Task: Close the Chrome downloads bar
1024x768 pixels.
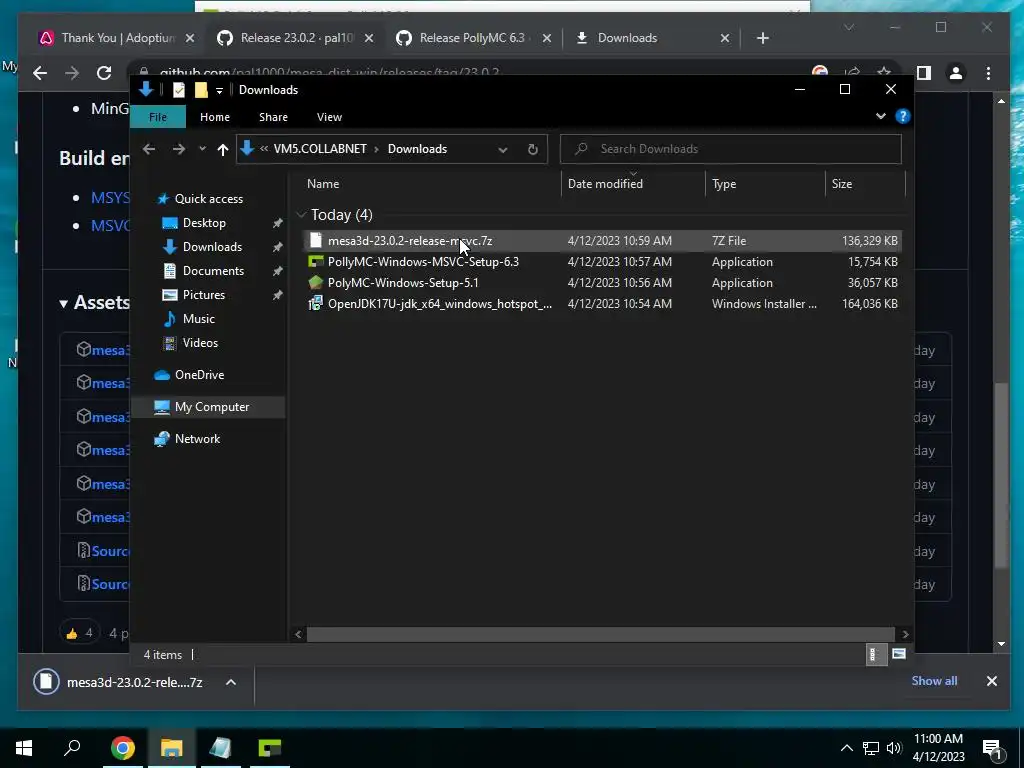Action: tap(991, 681)
